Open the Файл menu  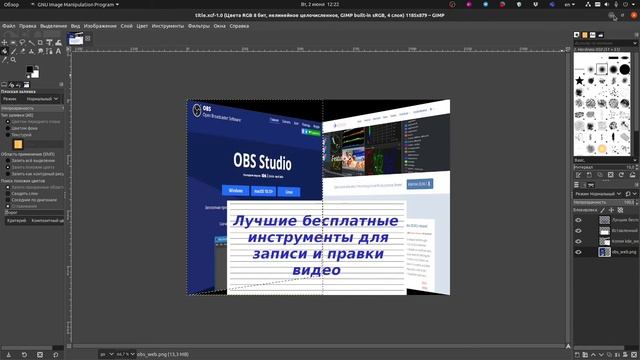(x=8, y=26)
